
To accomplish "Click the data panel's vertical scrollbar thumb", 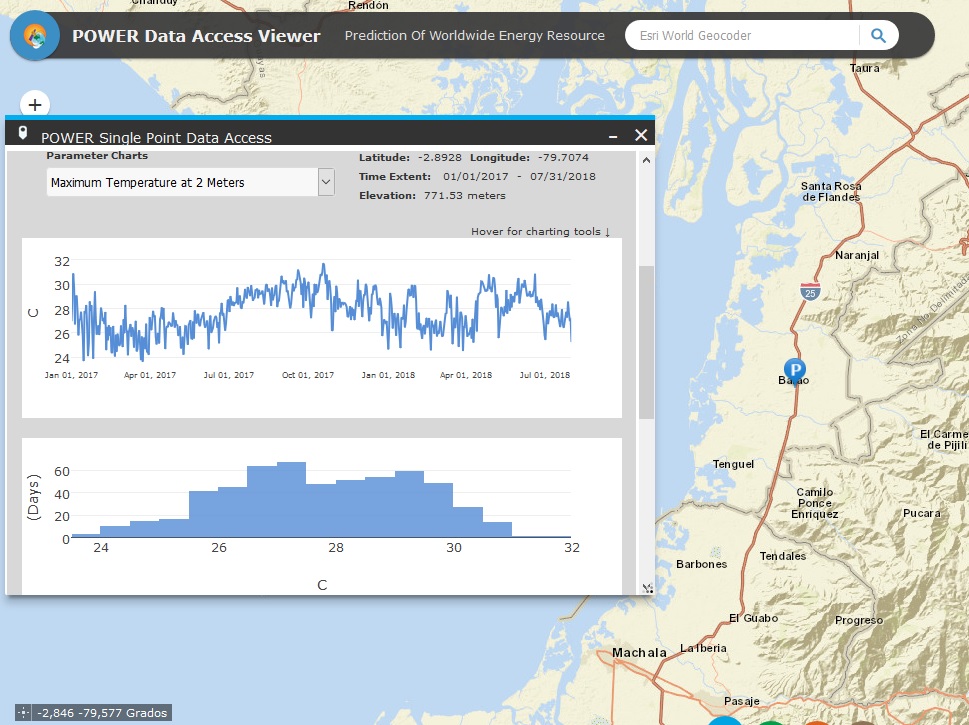I will pyautogui.click(x=646, y=340).
